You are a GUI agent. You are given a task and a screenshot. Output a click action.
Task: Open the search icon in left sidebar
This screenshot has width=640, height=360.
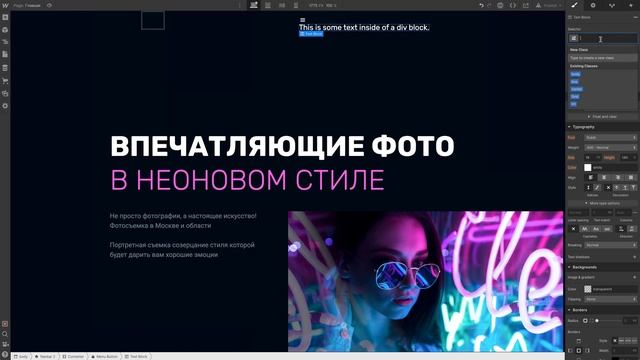pyautogui.click(x=5, y=334)
